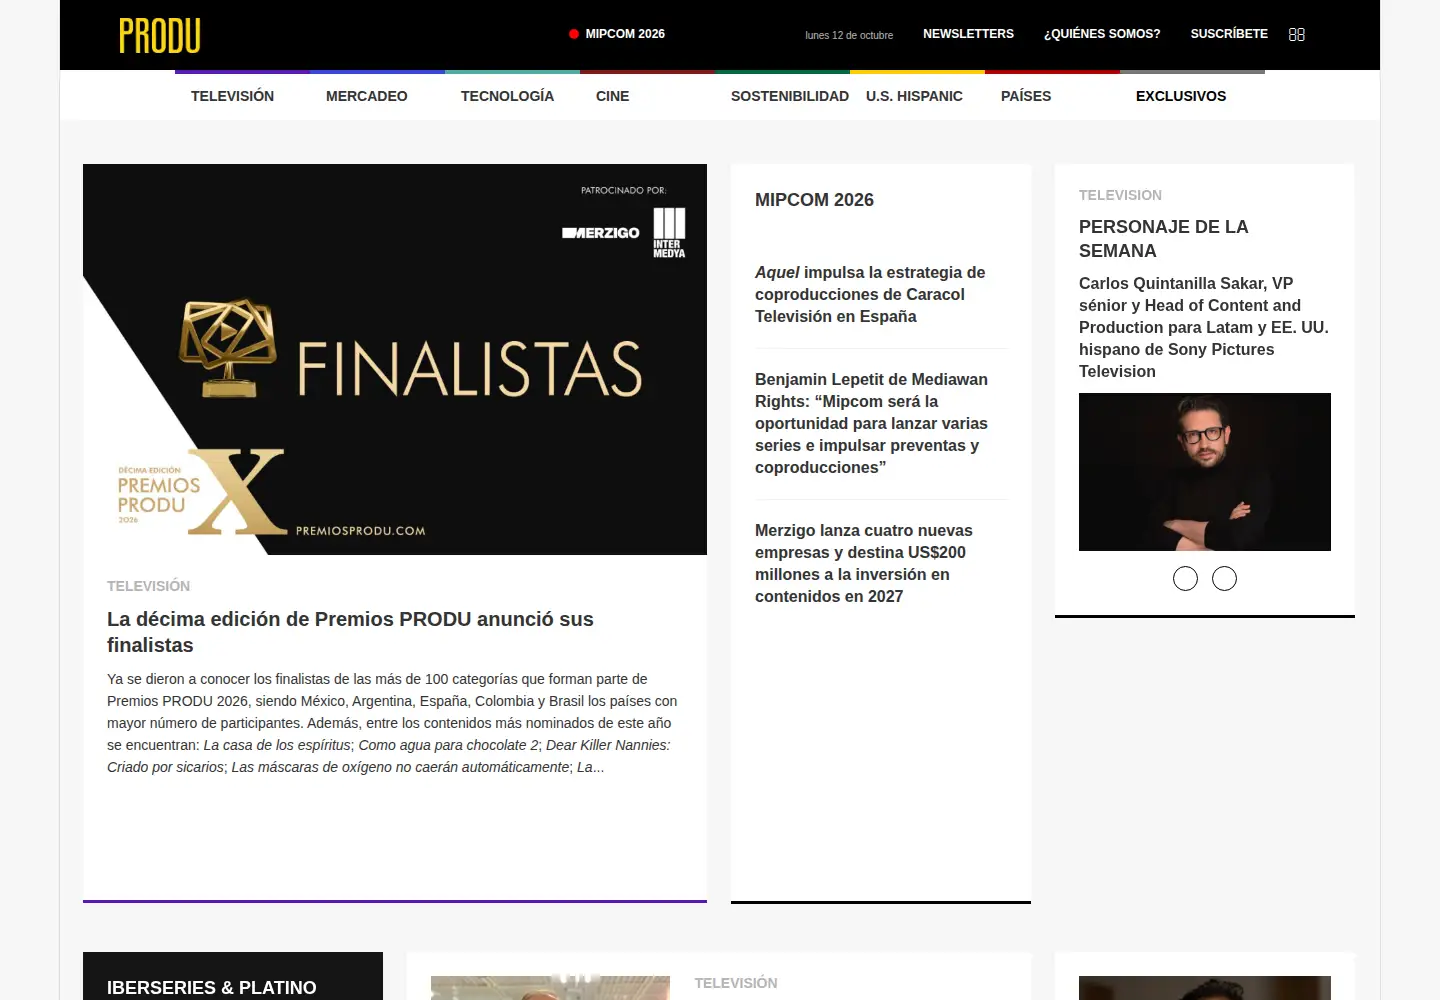The width and height of the screenshot is (1440, 1000).
Task: Open the CINE menu
Action: click(613, 96)
